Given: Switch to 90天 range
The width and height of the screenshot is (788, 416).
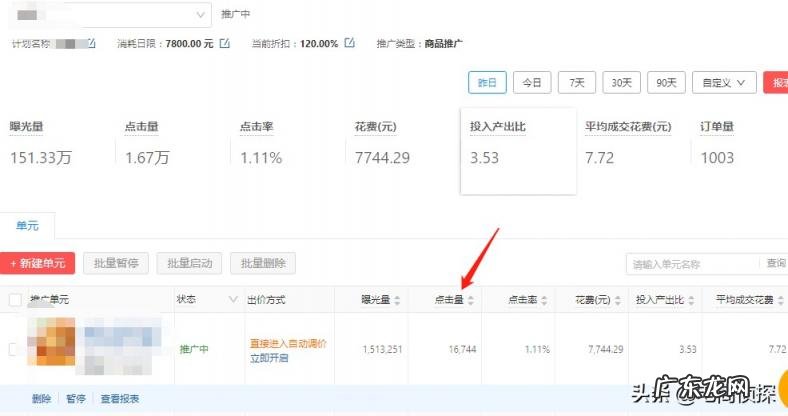Looking at the screenshot, I should point(666,82).
